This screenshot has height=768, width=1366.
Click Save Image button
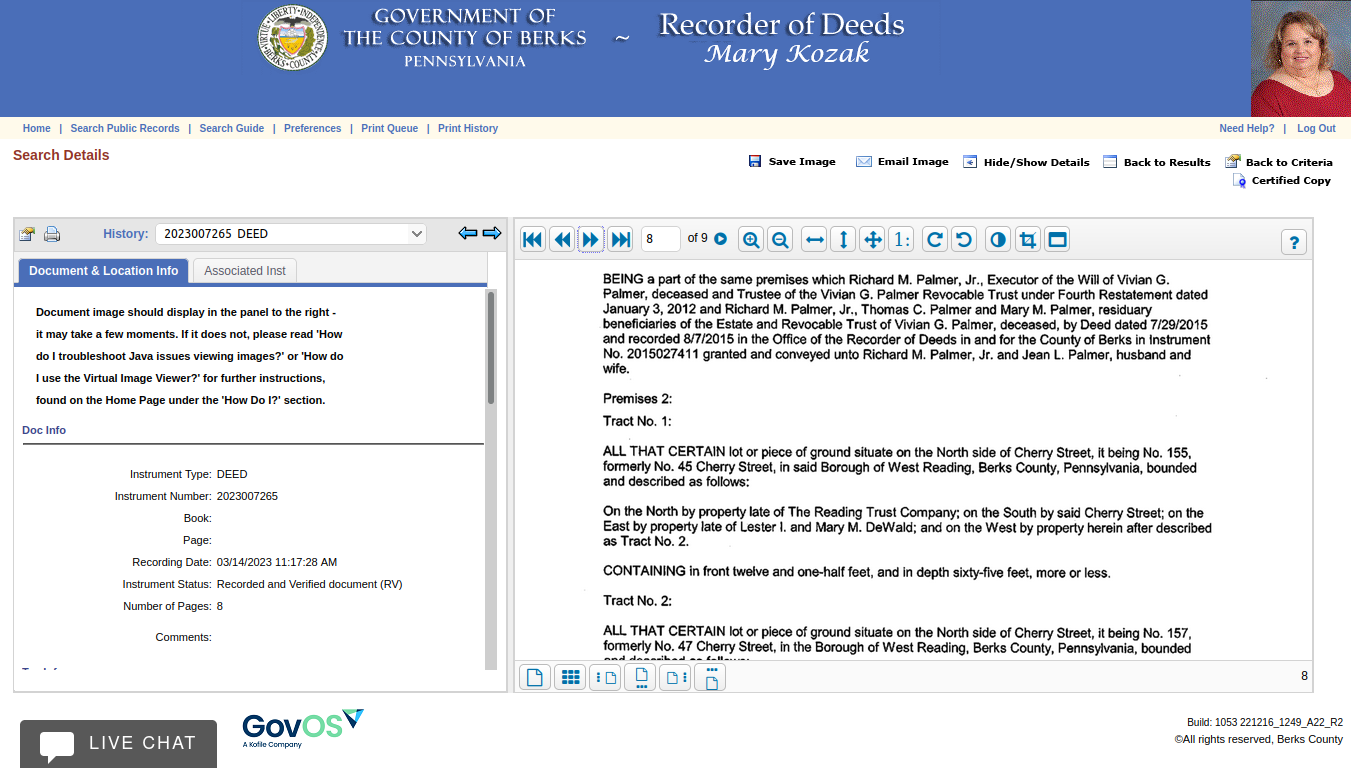792,162
